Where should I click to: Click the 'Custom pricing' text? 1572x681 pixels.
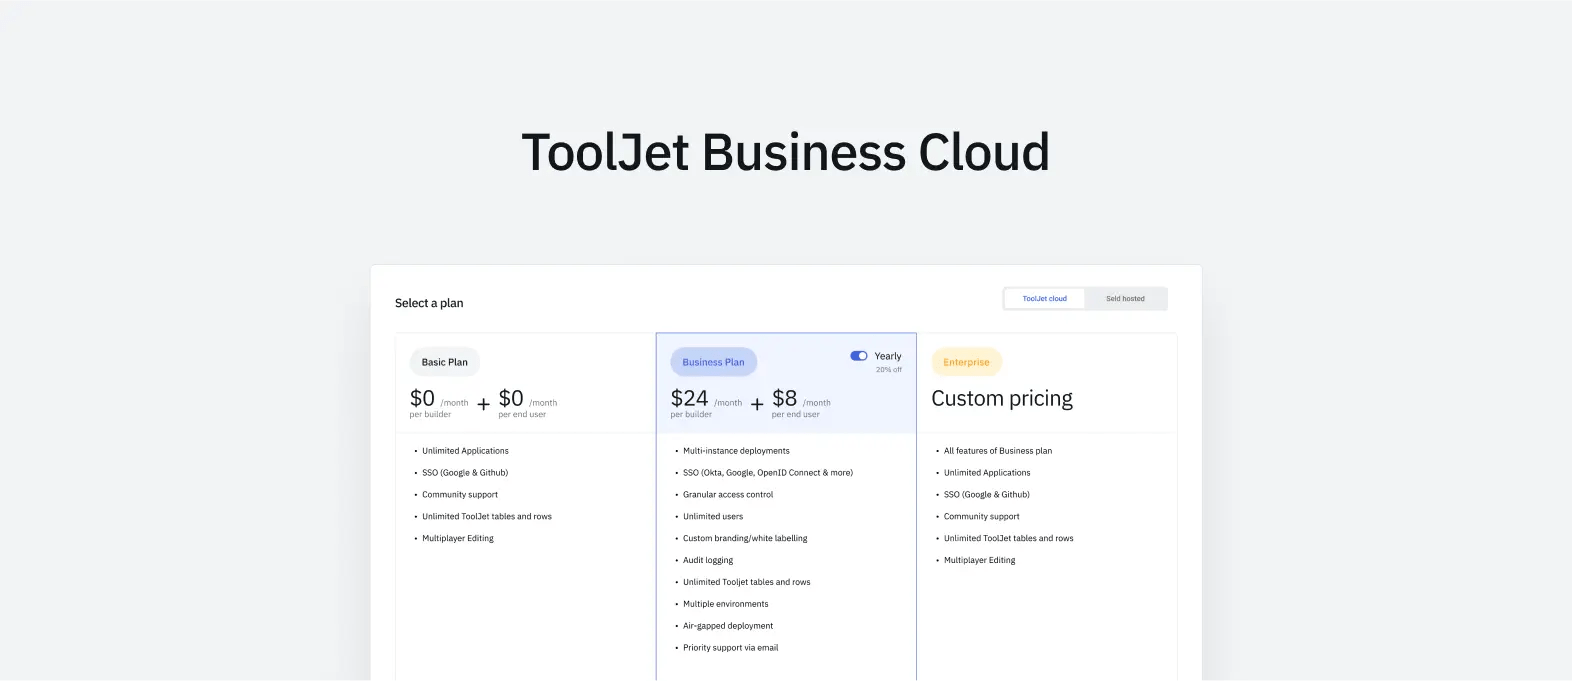tap(1002, 398)
